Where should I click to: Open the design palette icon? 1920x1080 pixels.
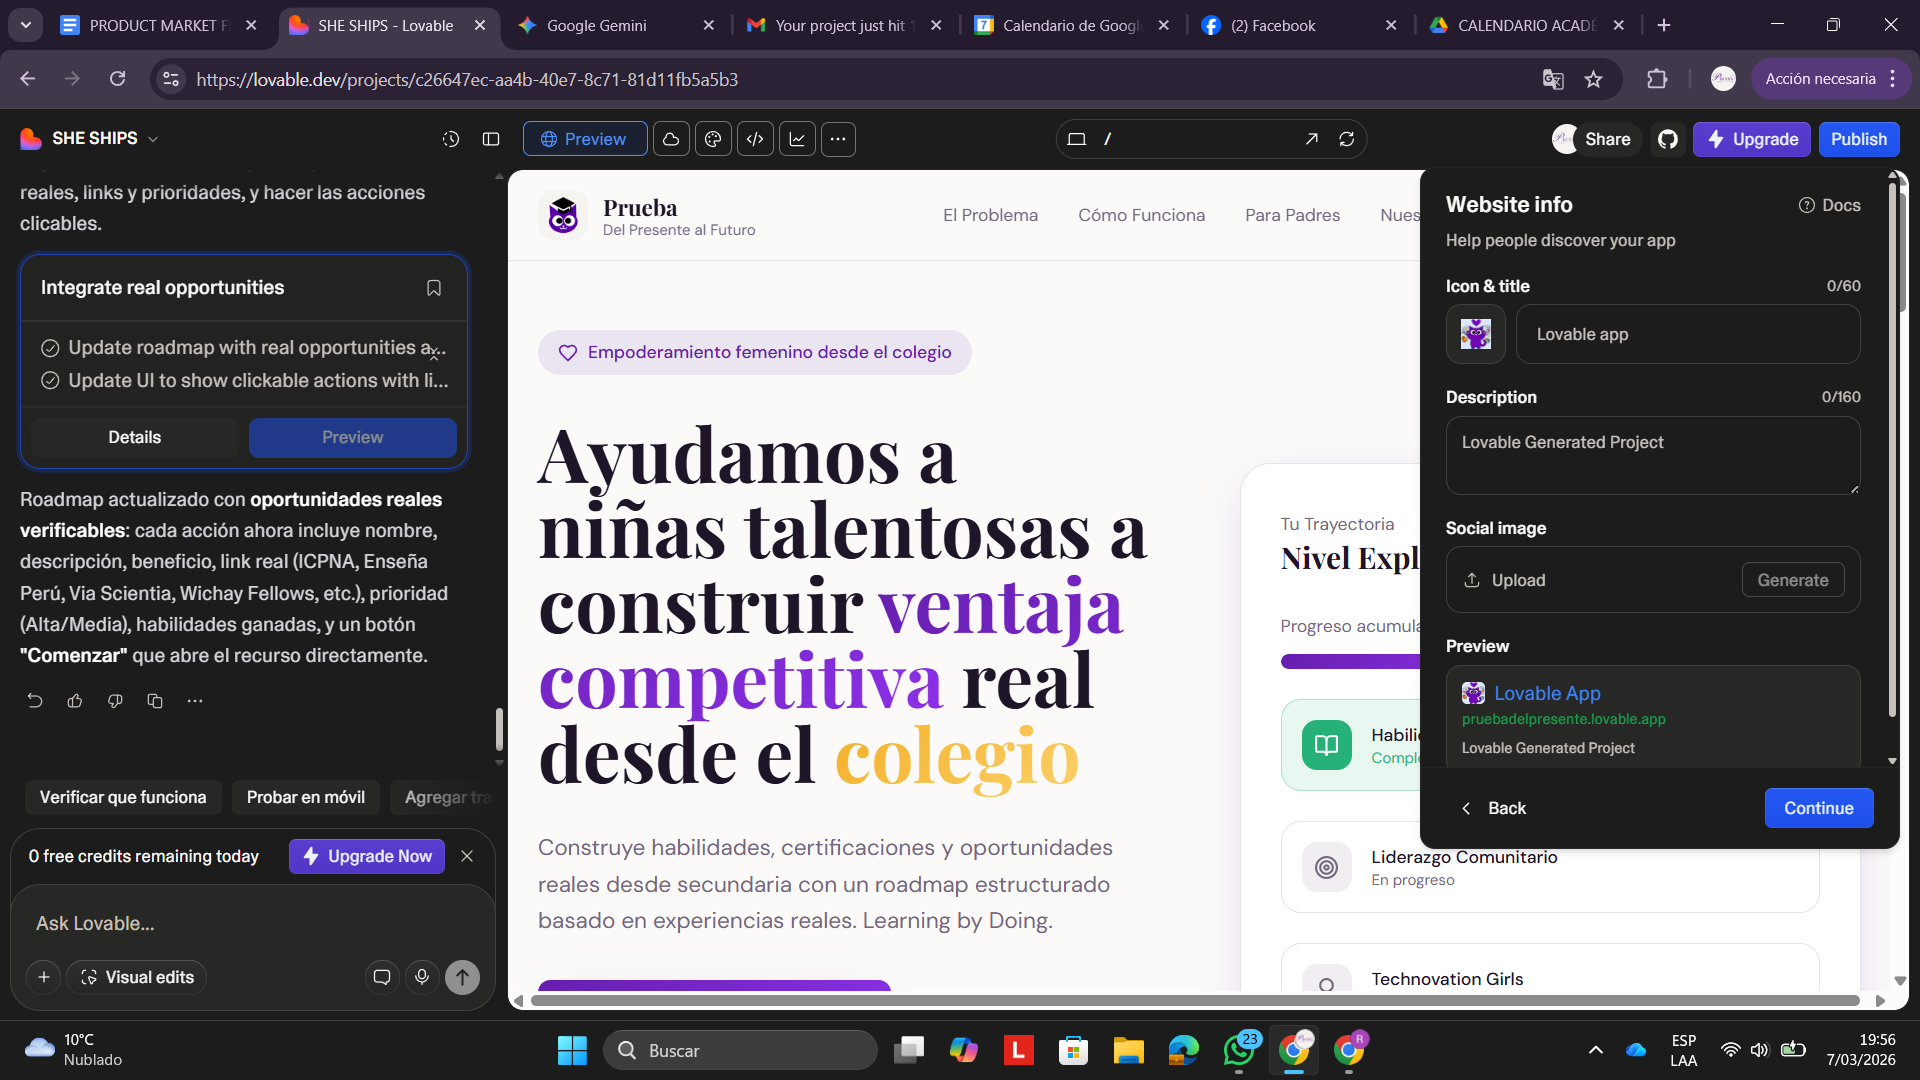point(713,139)
